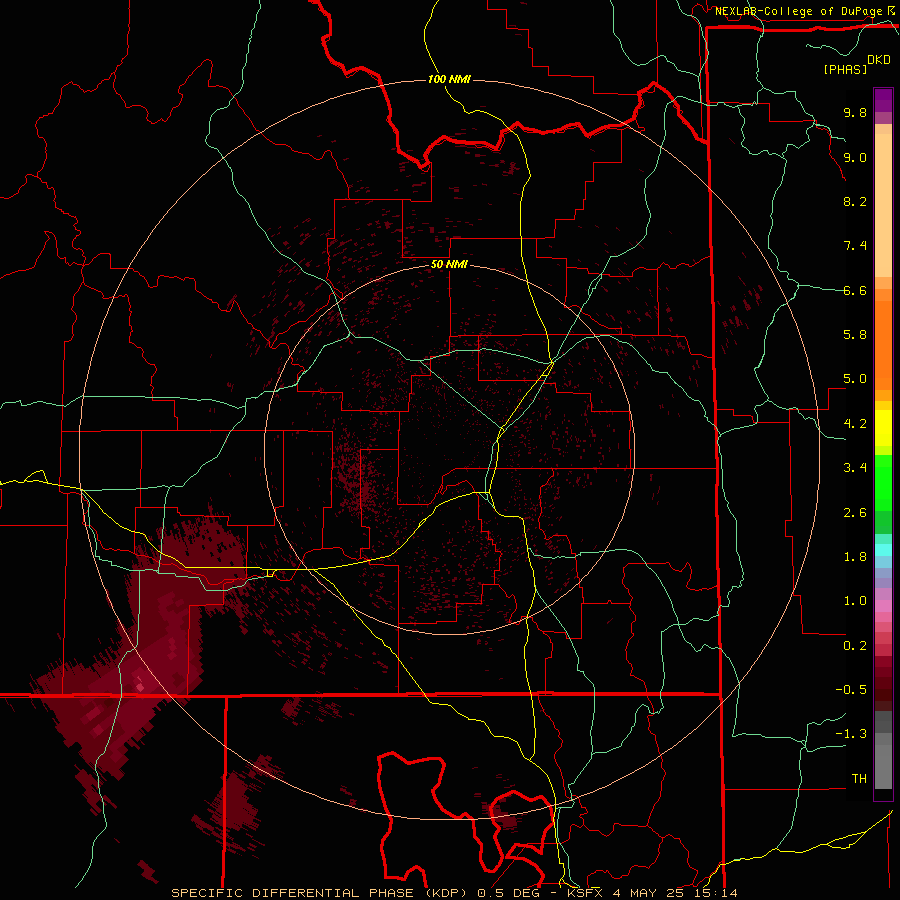Click the TH legend label

pyautogui.click(x=859, y=779)
